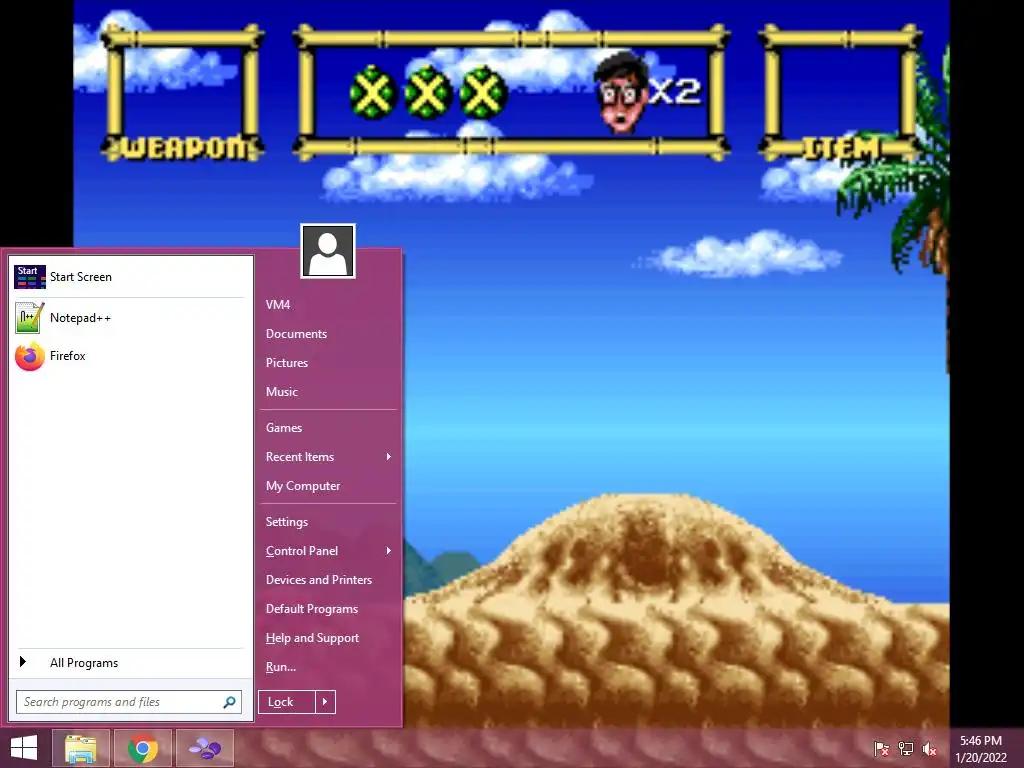Expand the Recent Items submenu arrow

click(389, 456)
